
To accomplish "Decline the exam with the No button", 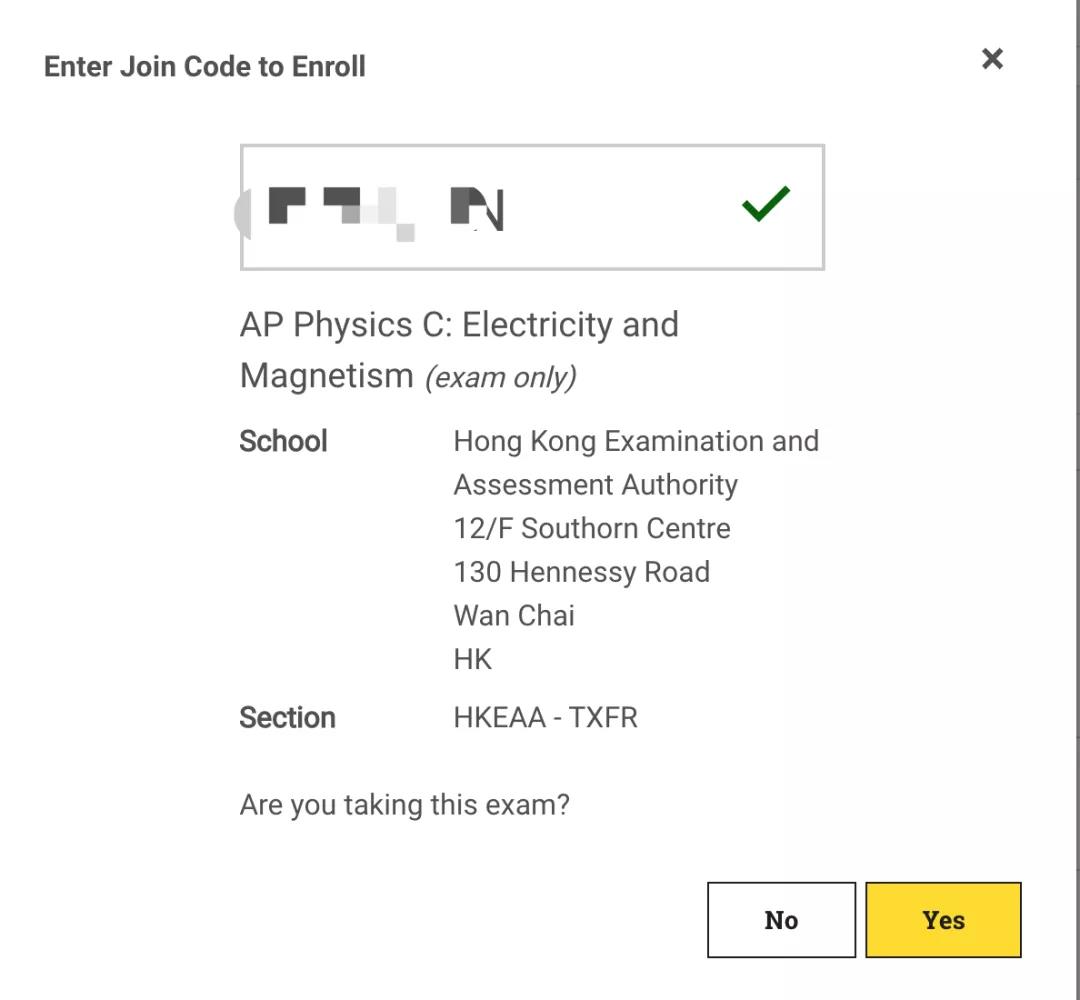I will click(781, 919).
